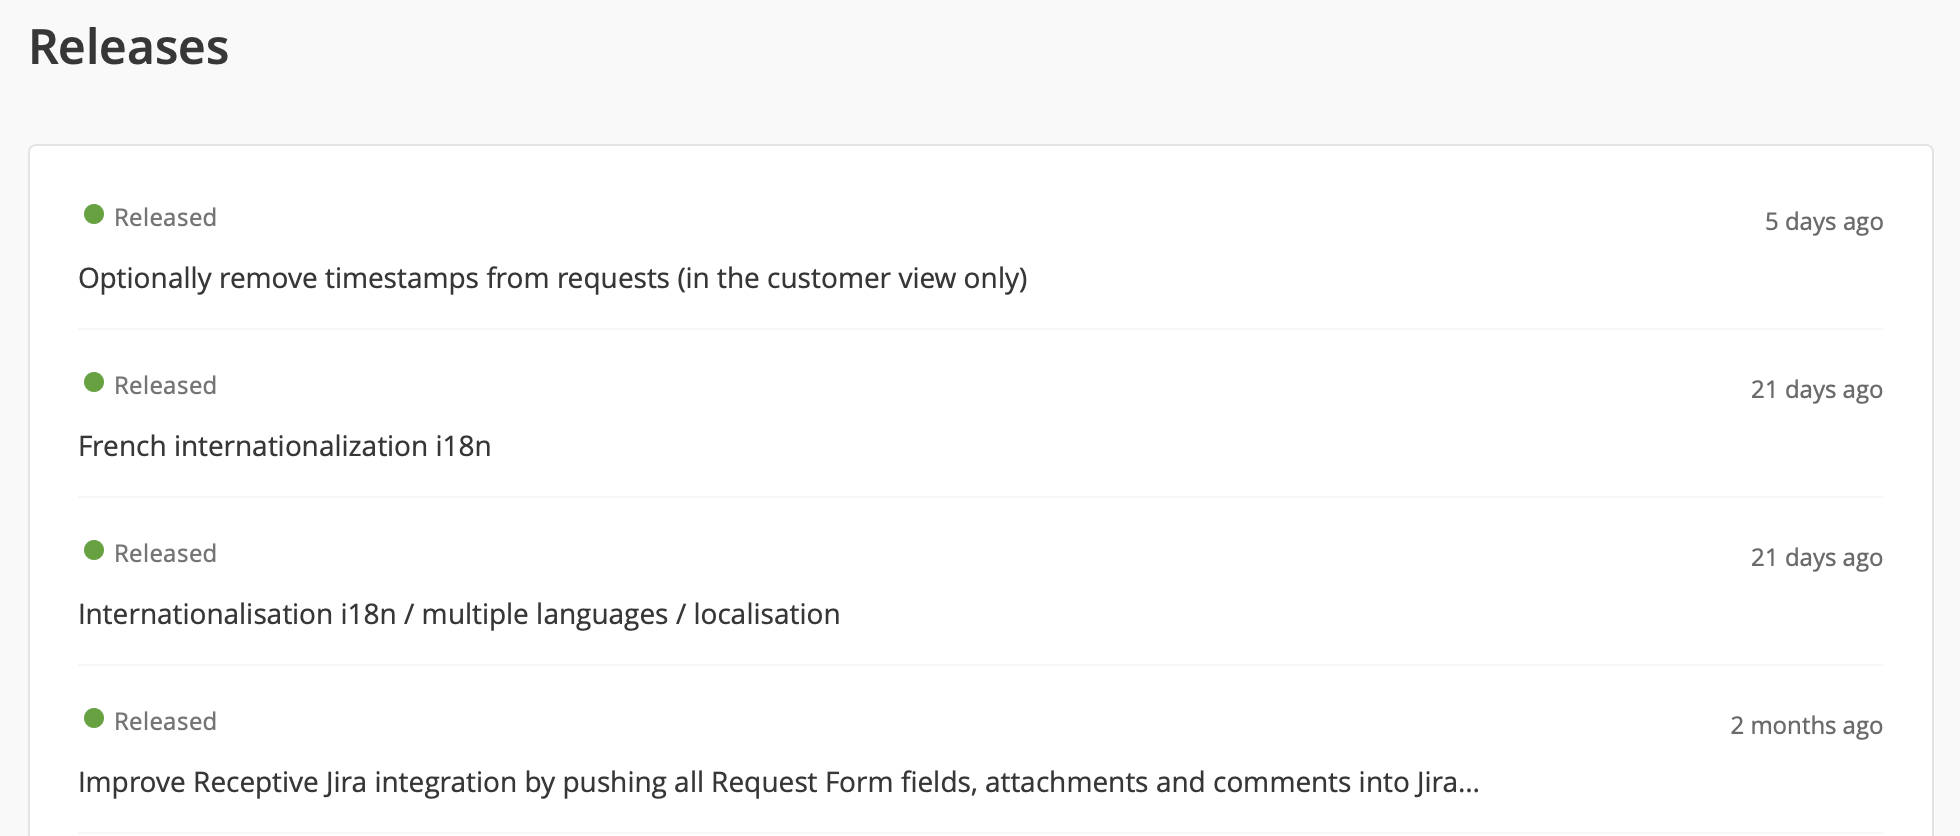
Task: Click separator line below the timestamps release row
Action: pos(980,329)
